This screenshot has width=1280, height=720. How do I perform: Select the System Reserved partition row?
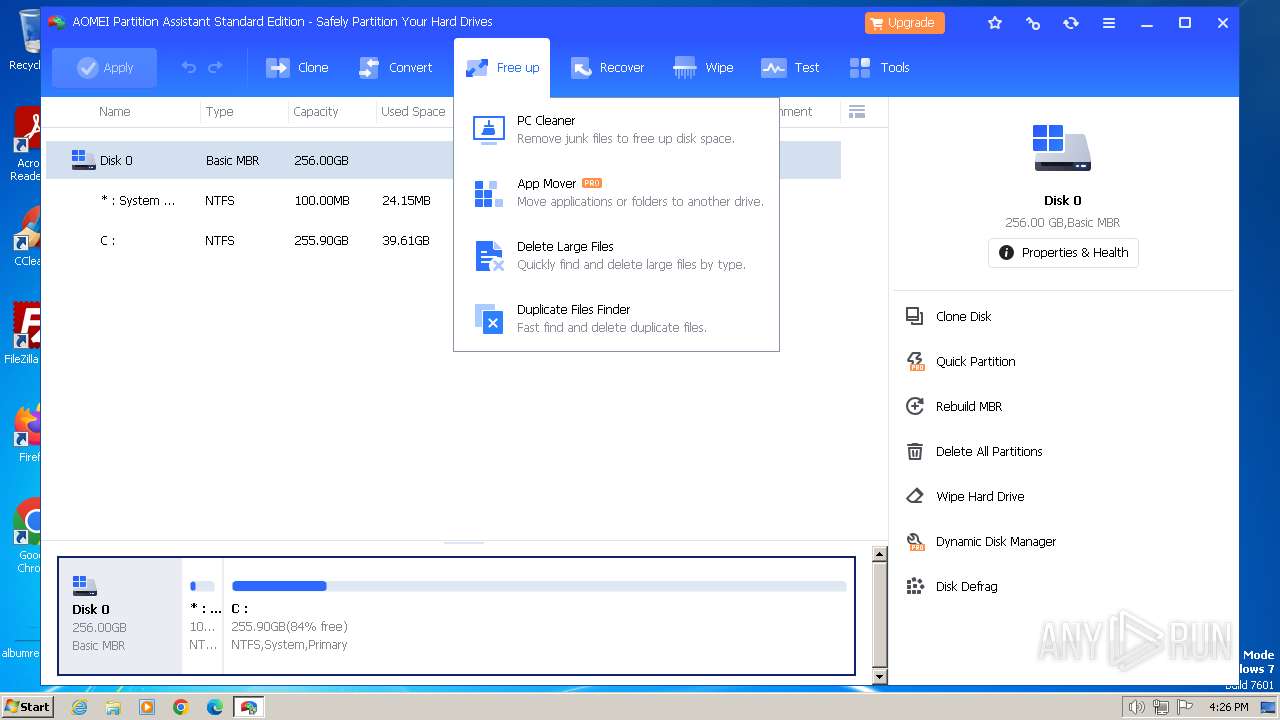pos(443,200)
